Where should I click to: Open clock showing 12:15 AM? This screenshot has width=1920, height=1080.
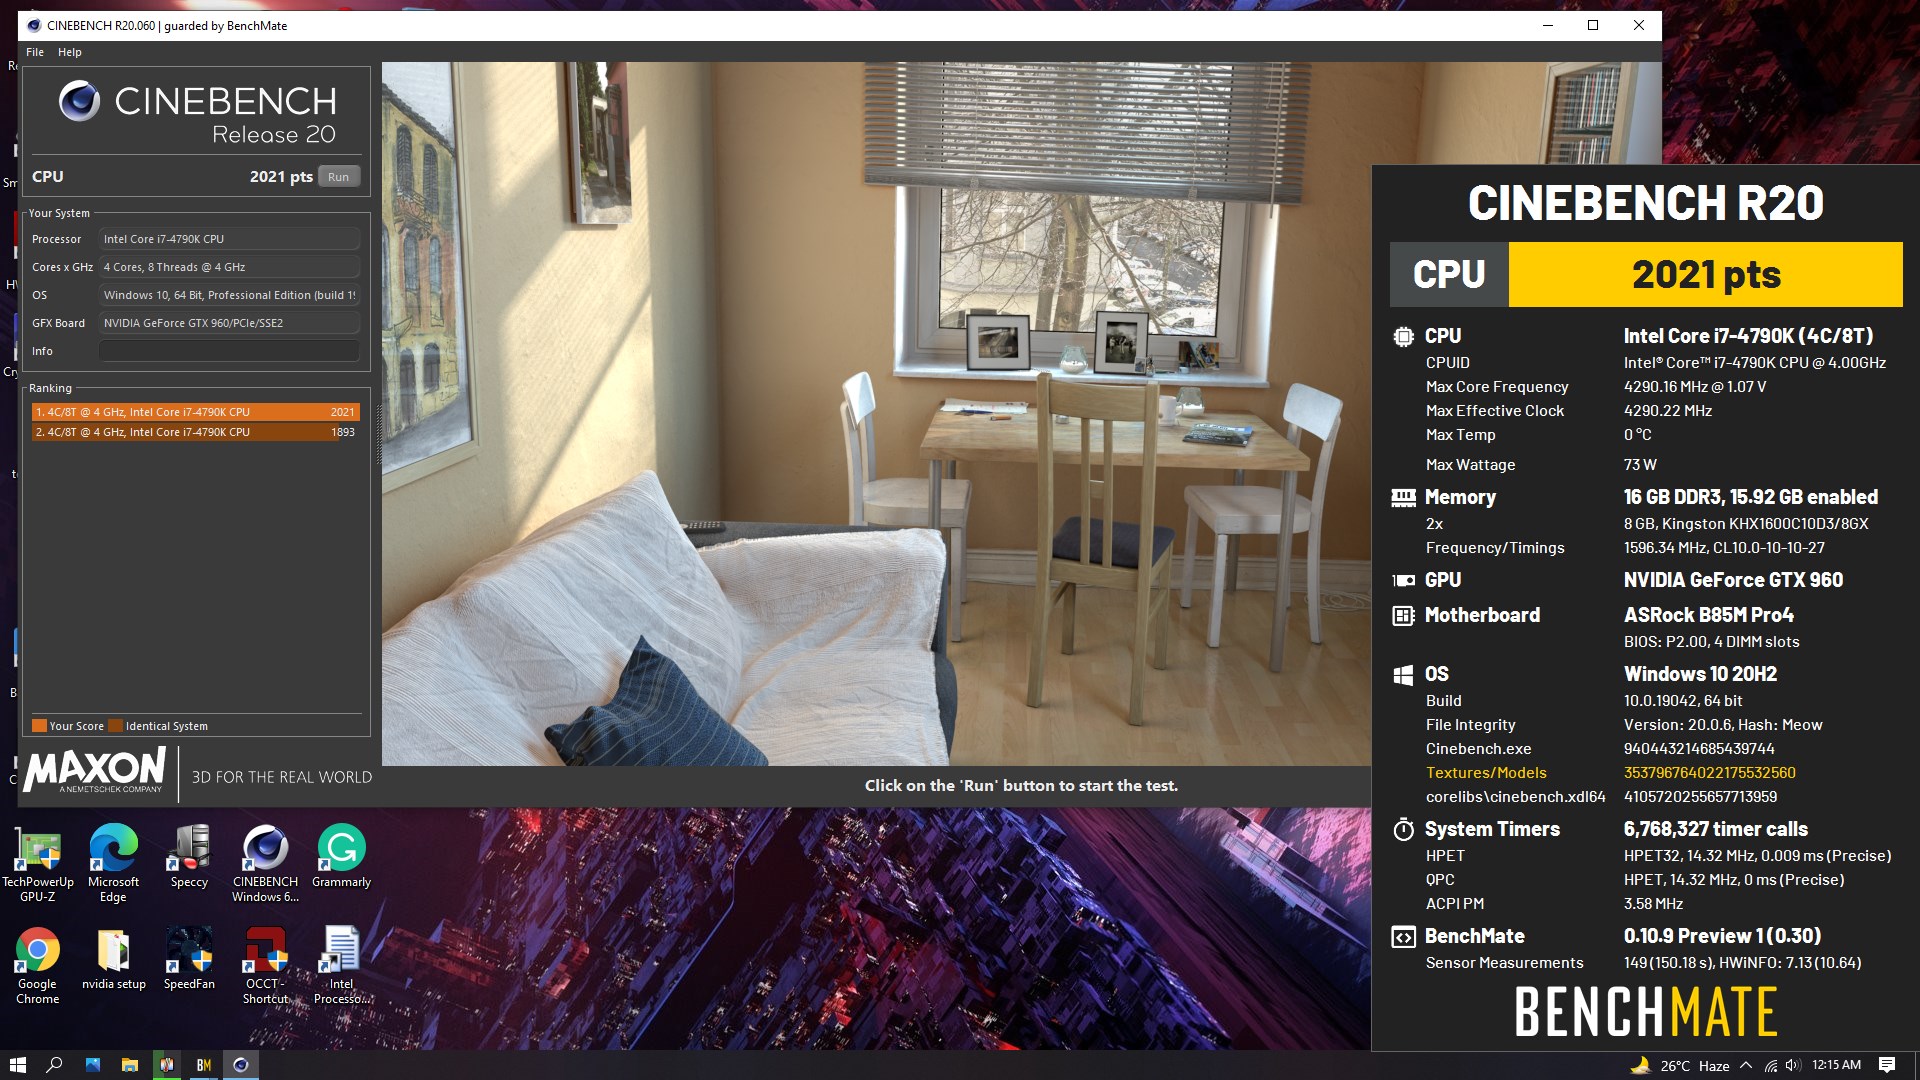(x=1836, y=1065)
